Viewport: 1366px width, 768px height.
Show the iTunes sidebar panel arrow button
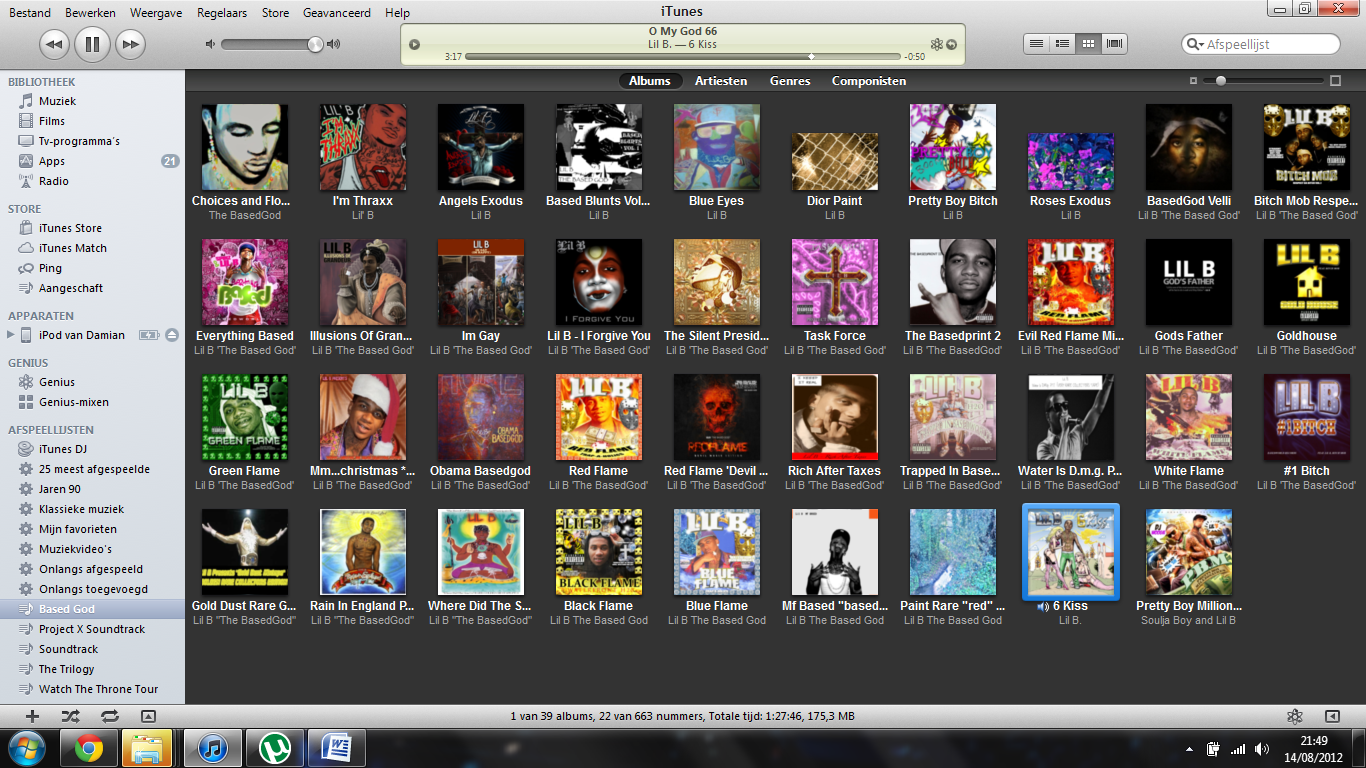[x=1332, y=716]
